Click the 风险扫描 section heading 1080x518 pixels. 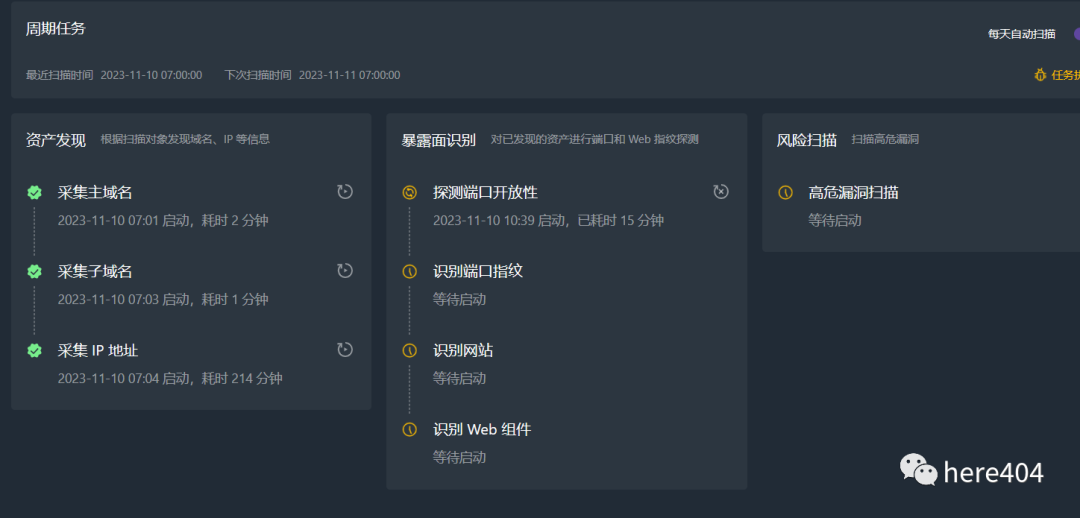(807, 140)
